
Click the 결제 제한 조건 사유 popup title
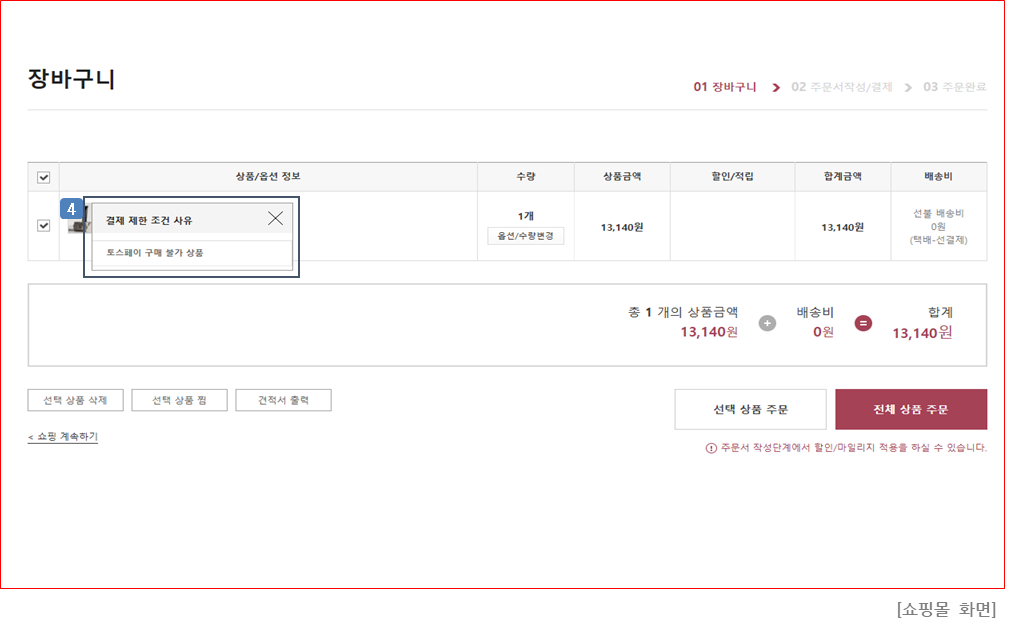[149, 220]
